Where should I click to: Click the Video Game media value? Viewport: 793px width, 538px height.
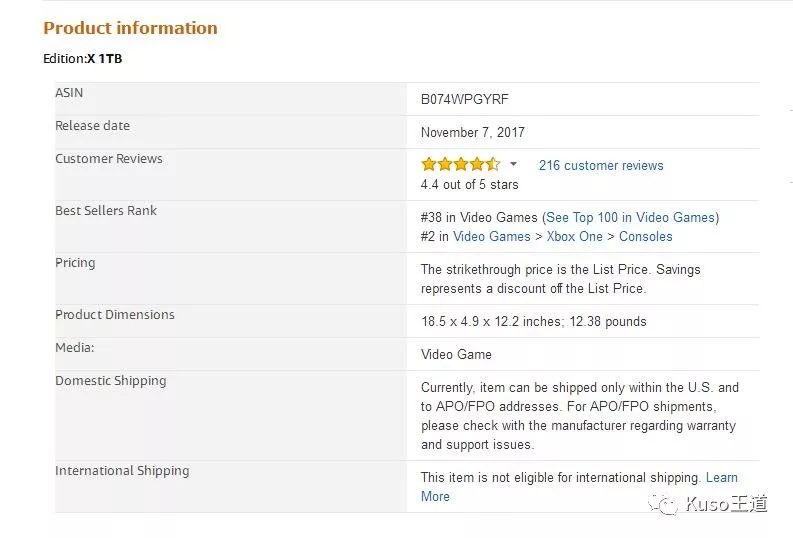456,355
